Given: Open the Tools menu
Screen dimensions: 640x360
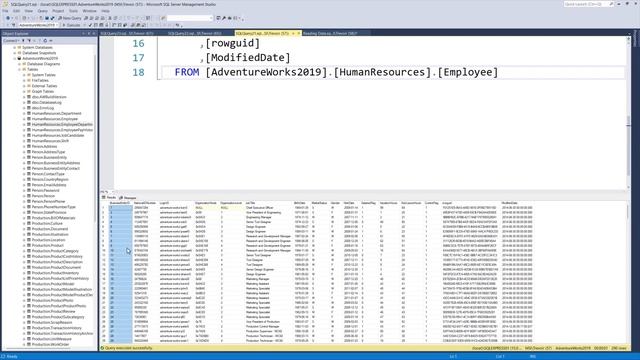Looking at the screenshot, I should pyautogui.click(x=73, y=11).
